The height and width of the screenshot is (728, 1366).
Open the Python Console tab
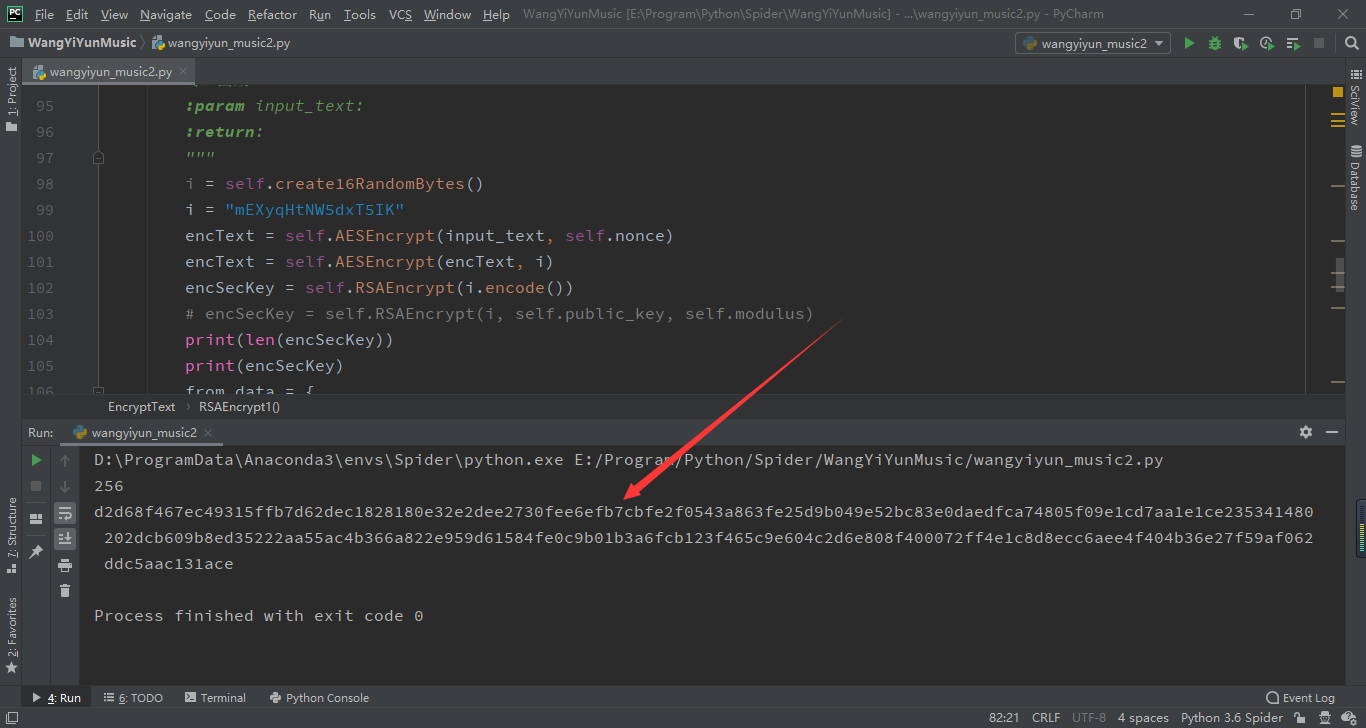tap(319, 698)
